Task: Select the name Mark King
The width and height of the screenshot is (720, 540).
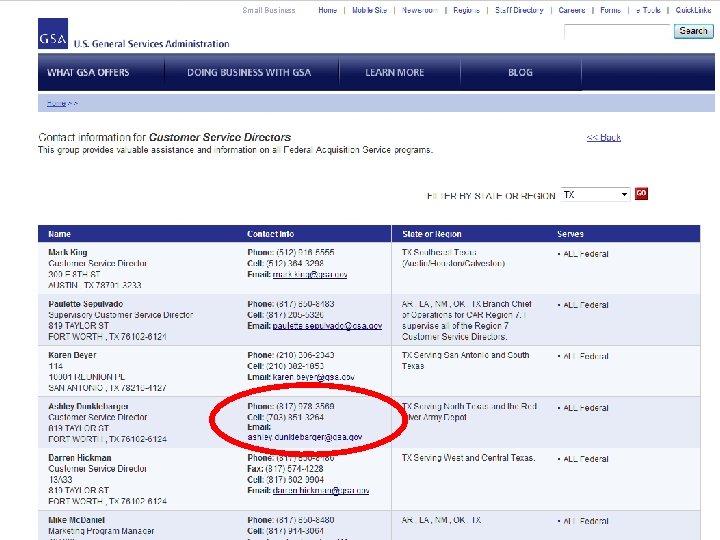Action: tap(68, 252)
